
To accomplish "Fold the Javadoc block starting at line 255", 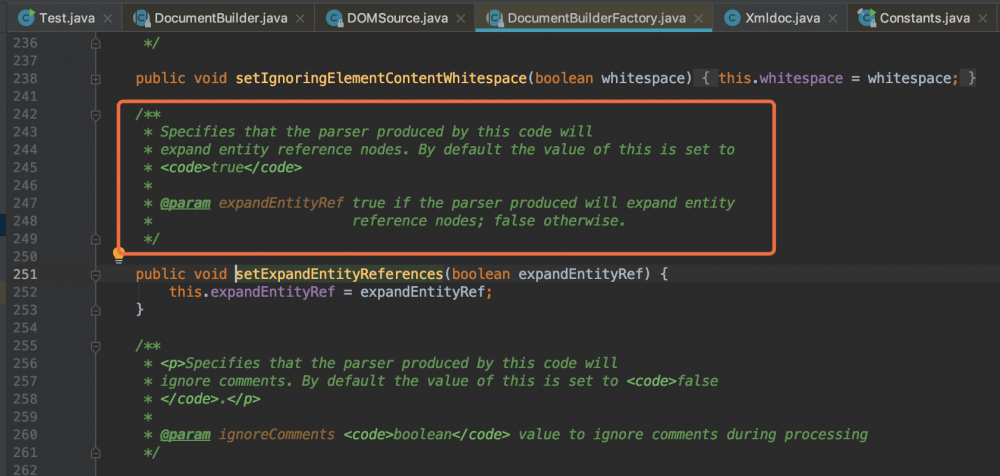I will (95, 345).
